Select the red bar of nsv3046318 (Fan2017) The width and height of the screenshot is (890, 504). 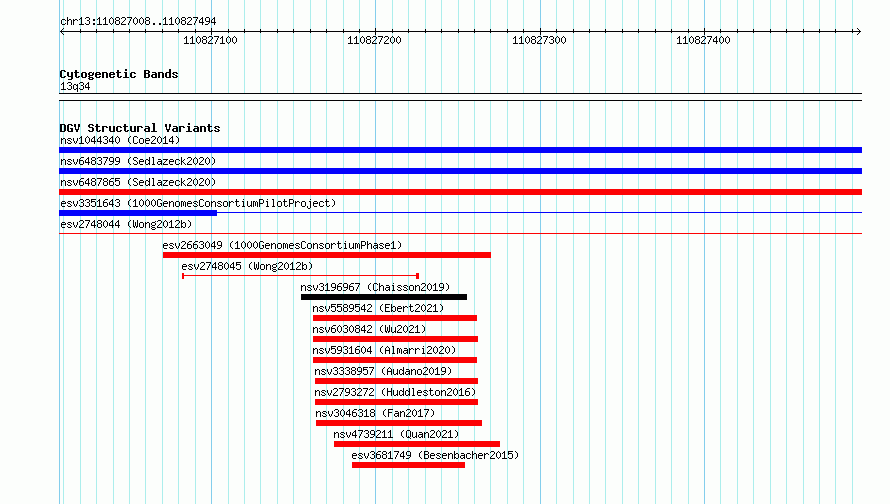[399, 423]
